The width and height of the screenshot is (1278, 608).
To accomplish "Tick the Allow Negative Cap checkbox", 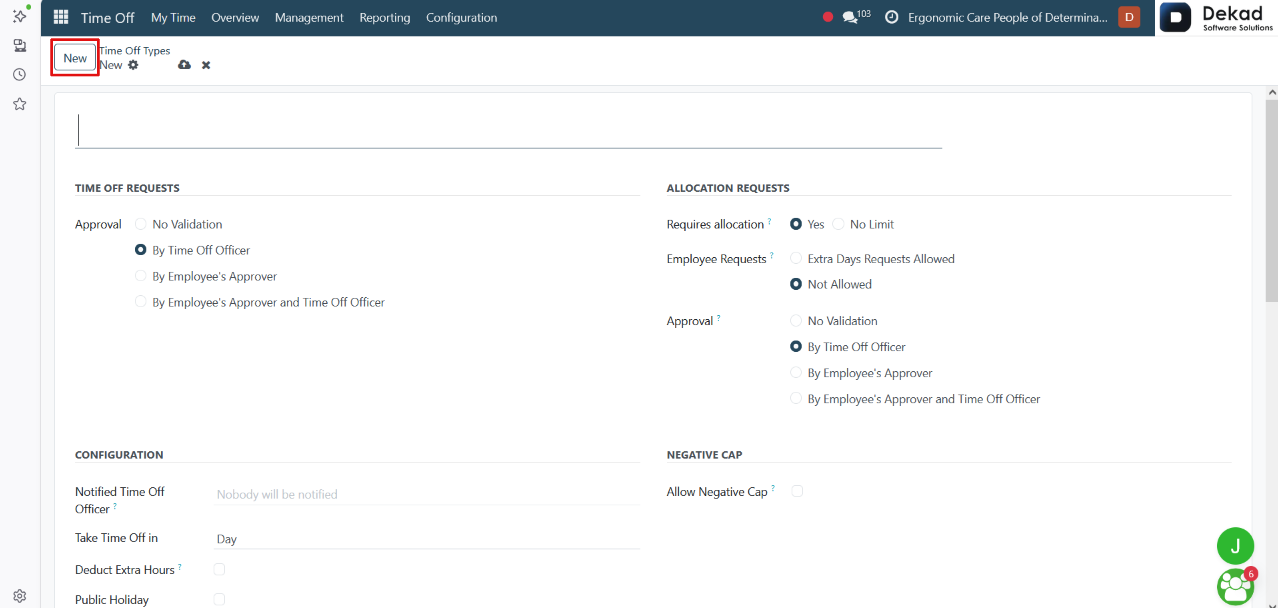I will pyautogui.click(x=797, y=491).
